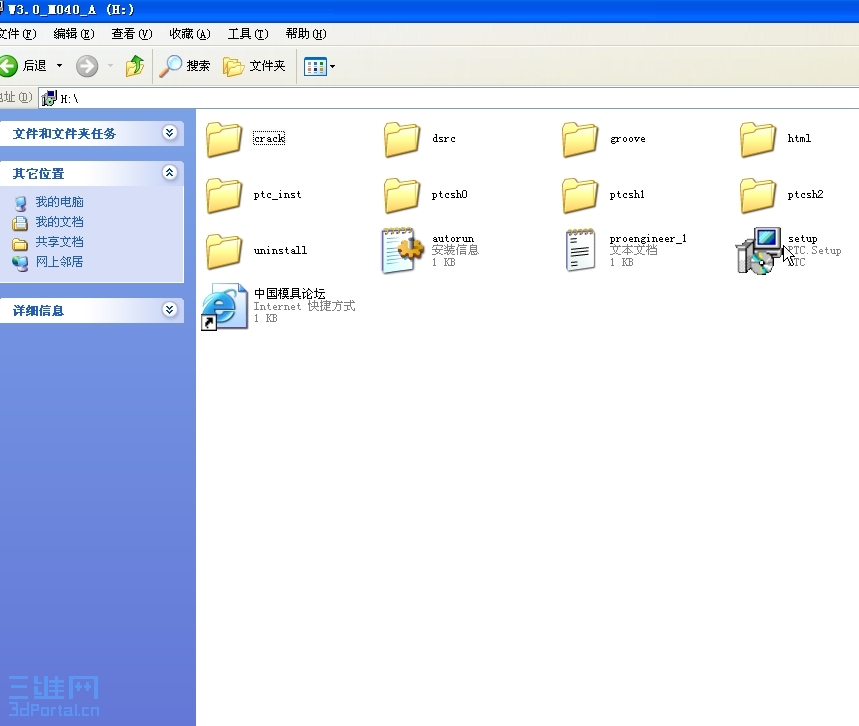
Task: Click the 中国模具论坛 shortcut name text
Action: [x=289, y=294]
